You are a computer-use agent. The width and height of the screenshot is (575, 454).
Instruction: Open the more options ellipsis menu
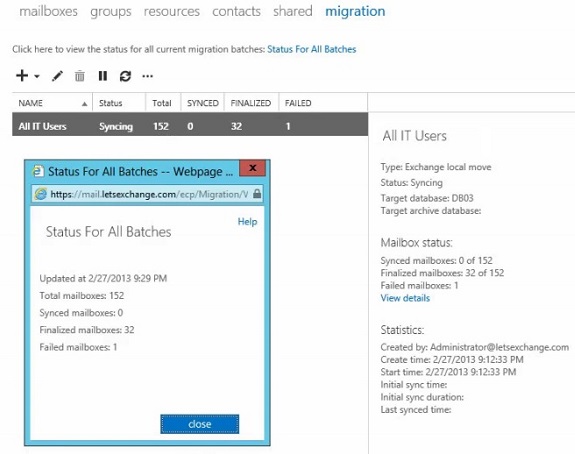[x=147, y=76]
